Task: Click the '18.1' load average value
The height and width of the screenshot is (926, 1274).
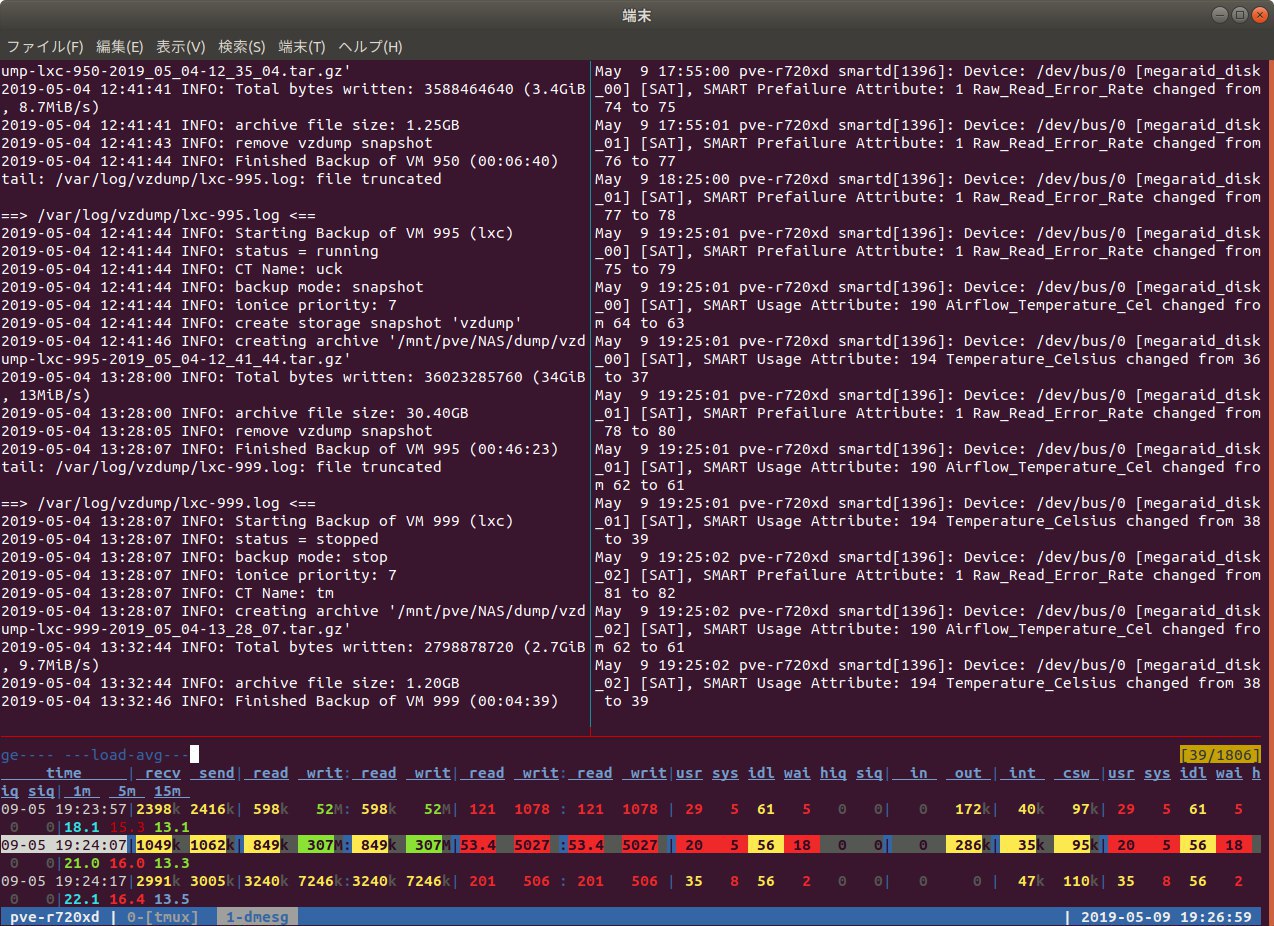Action: tap(81, 827)
